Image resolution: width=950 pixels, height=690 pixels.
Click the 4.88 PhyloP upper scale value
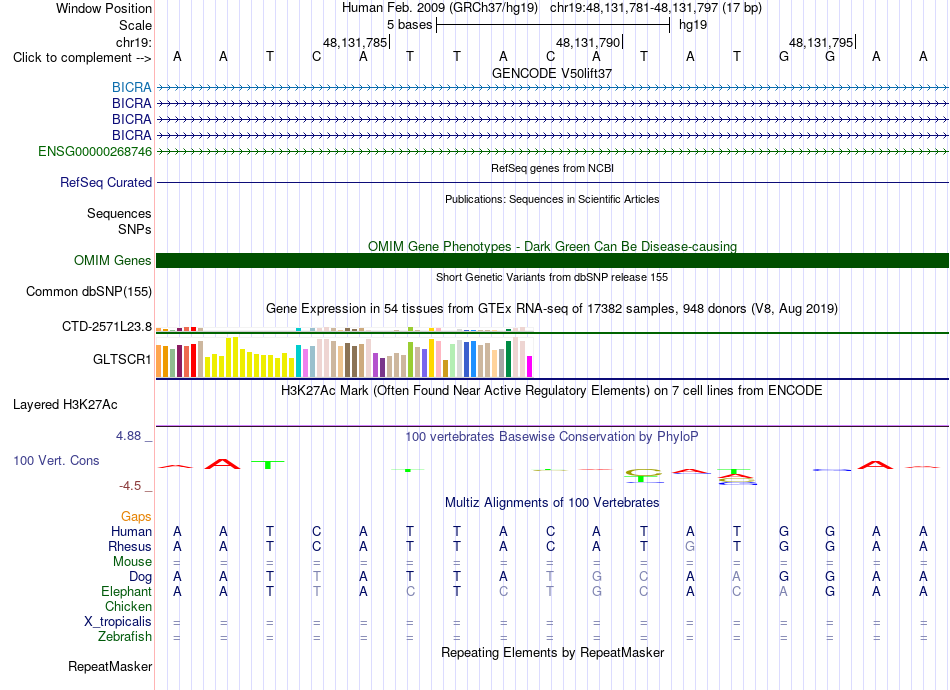pos(128,436)
